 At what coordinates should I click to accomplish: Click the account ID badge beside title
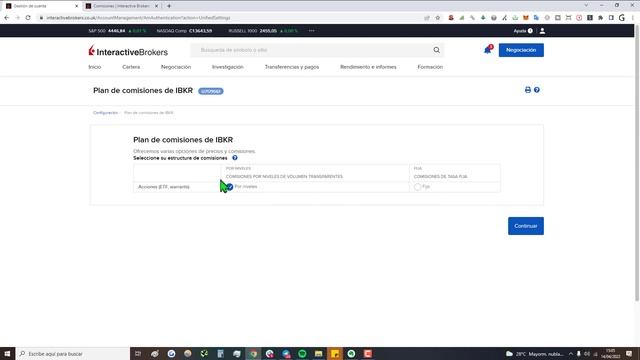[x=211, y=91]
